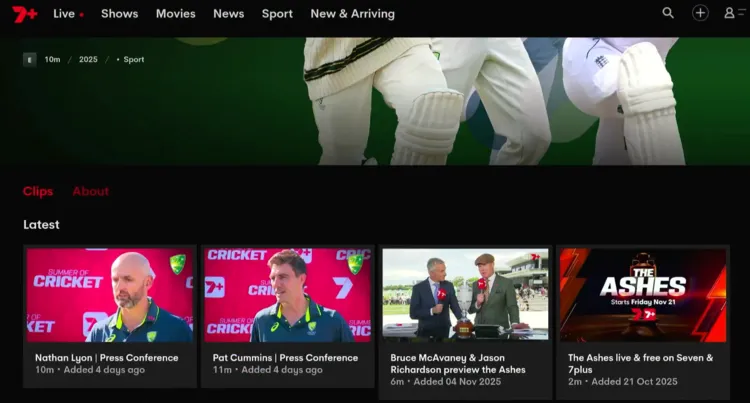Click '10m • Added 4 days ago' text
This screenshot has height=403, width=750.
[x=90, y=370]
